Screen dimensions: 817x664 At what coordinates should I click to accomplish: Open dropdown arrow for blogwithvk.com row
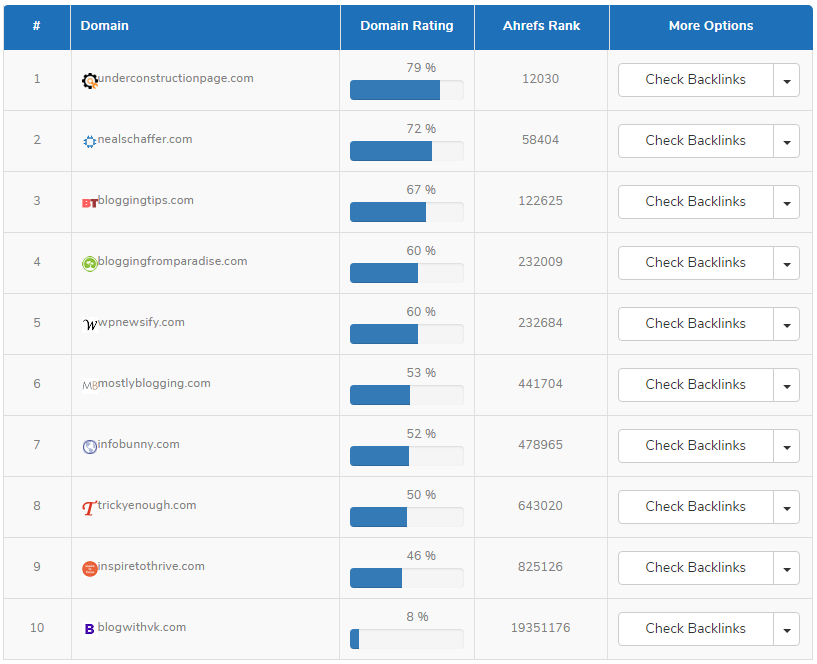(x=787, y=629)
